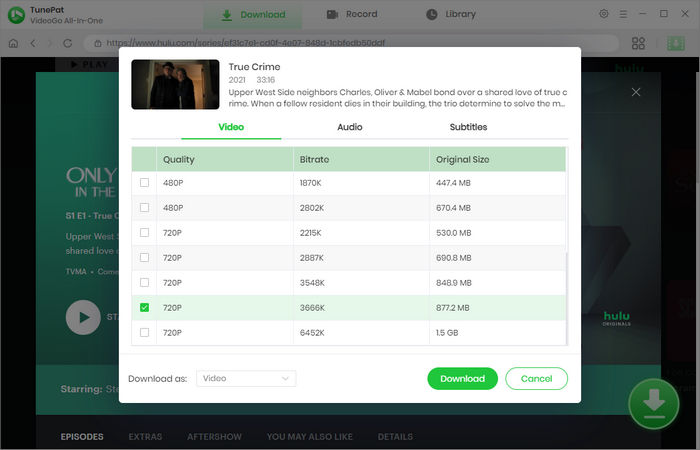The height and width of the screenshot is (450, 700).
Task: Open the Subtitles tab
Action: (468, 127)
